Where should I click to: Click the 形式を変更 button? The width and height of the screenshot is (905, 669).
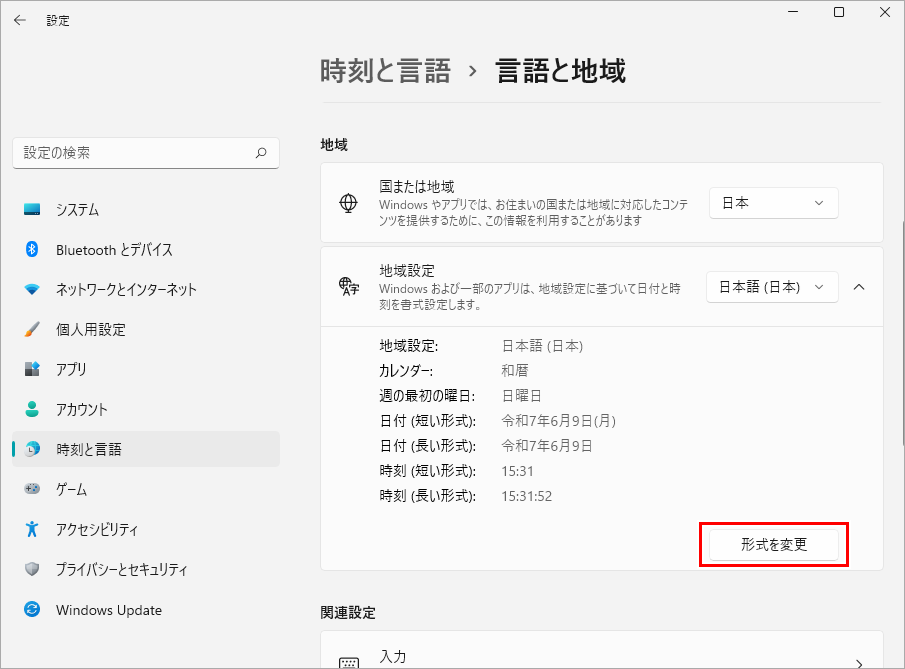773,544
